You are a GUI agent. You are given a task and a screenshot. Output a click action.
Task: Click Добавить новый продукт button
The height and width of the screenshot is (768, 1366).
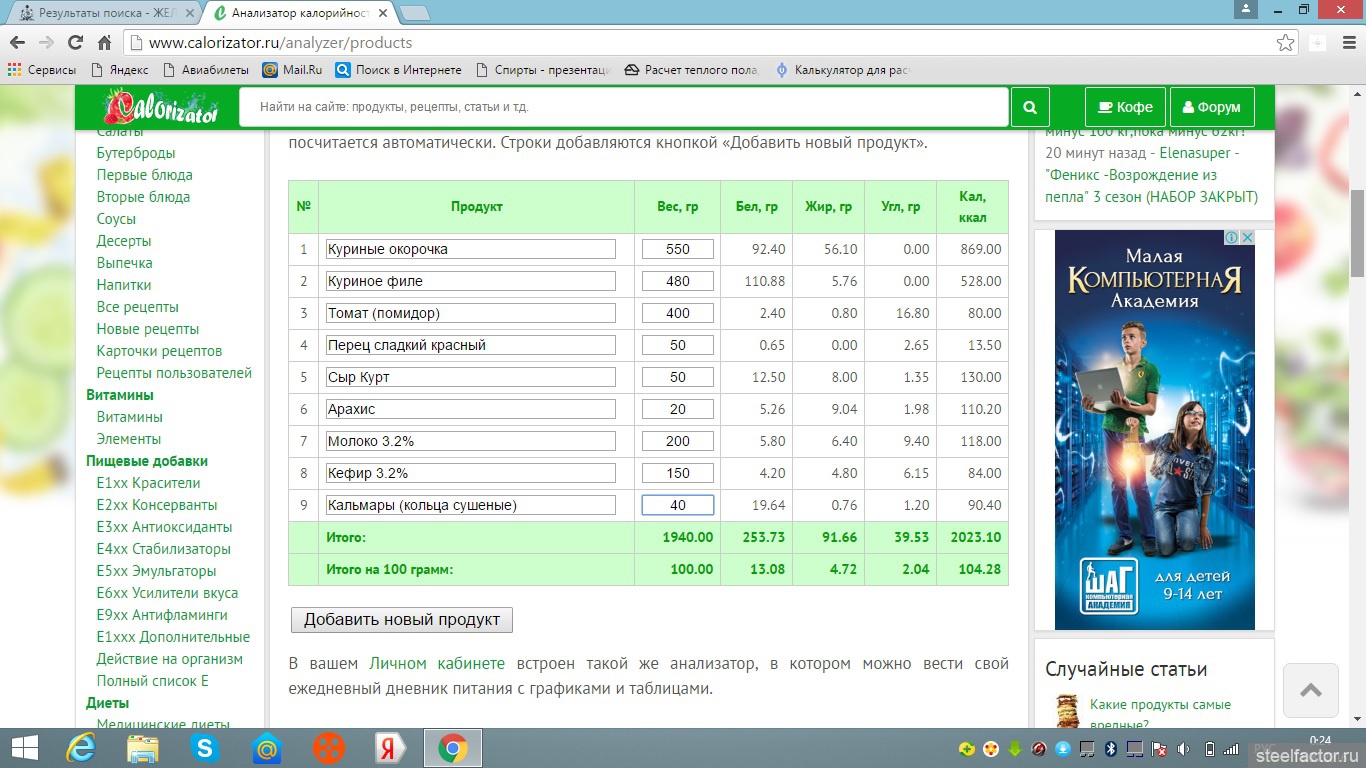click(x=402, y=619)
